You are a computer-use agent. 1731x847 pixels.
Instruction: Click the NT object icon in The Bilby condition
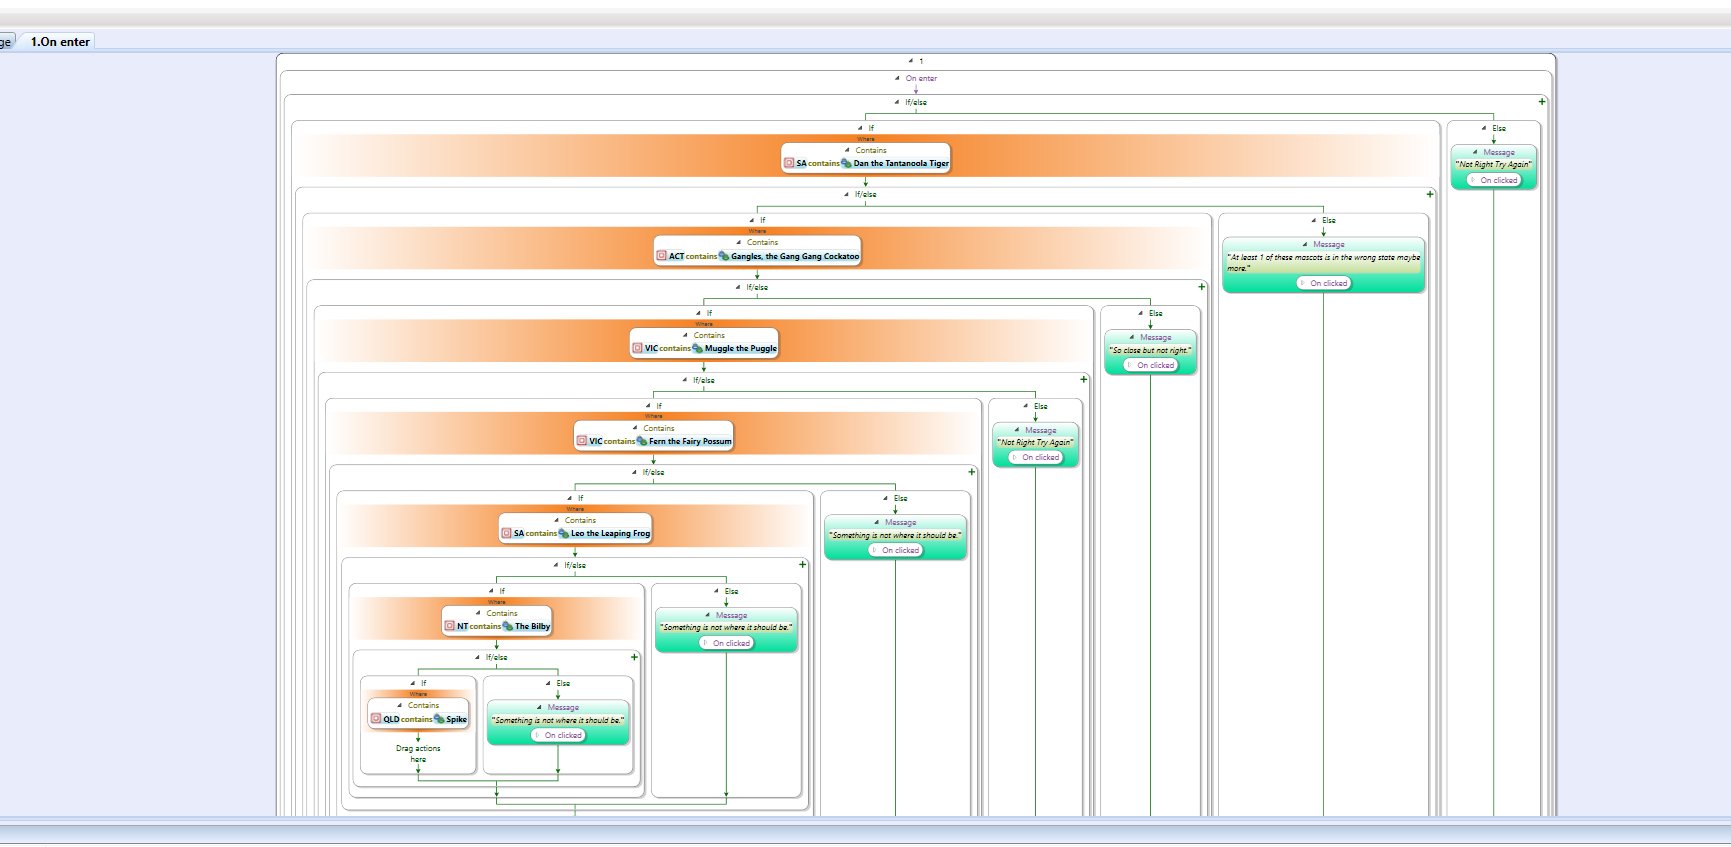click(450, 626)
